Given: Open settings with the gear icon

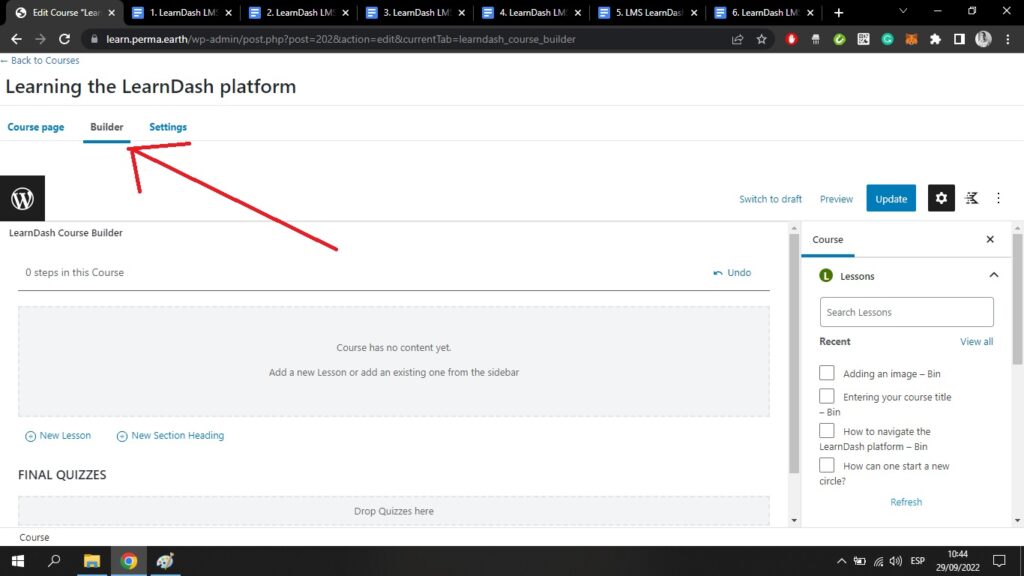Looking at the screenshot, I should [x=941, y=198].
